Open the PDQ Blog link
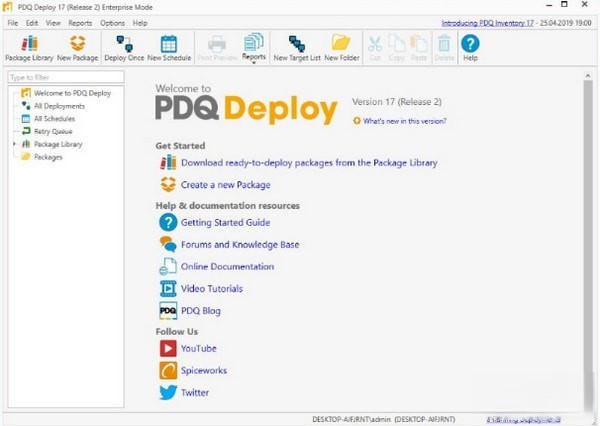Screen dimensions: 600x426 [x=201, y=311]
